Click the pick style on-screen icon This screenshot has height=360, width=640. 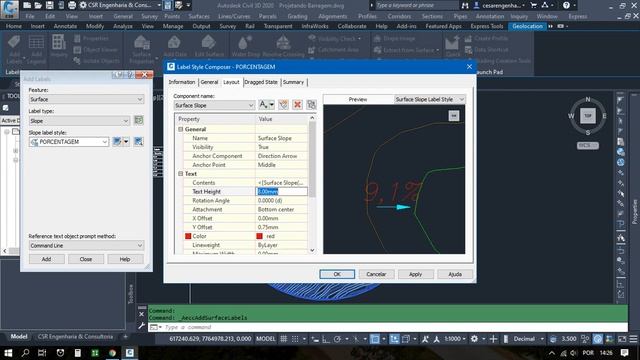tap(138, 142)
